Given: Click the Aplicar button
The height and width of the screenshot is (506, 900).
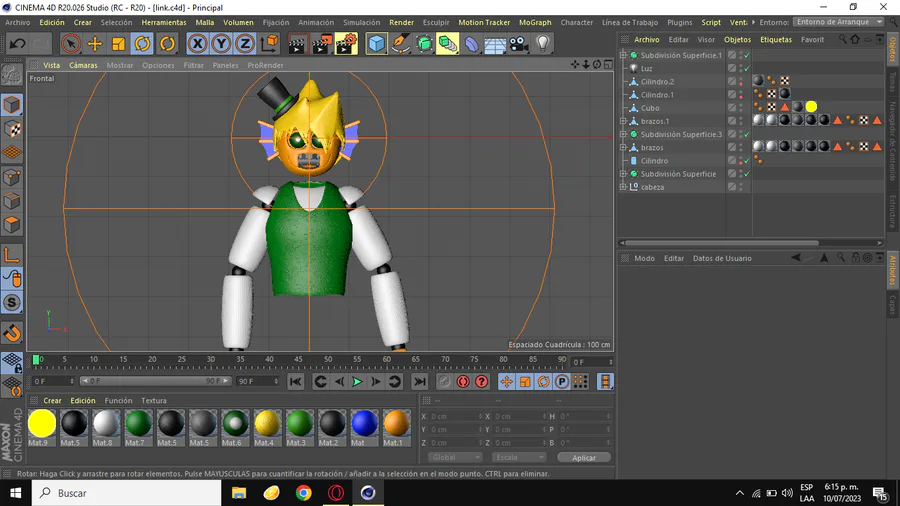Looking at the screenshot, I should click(584, 457).
